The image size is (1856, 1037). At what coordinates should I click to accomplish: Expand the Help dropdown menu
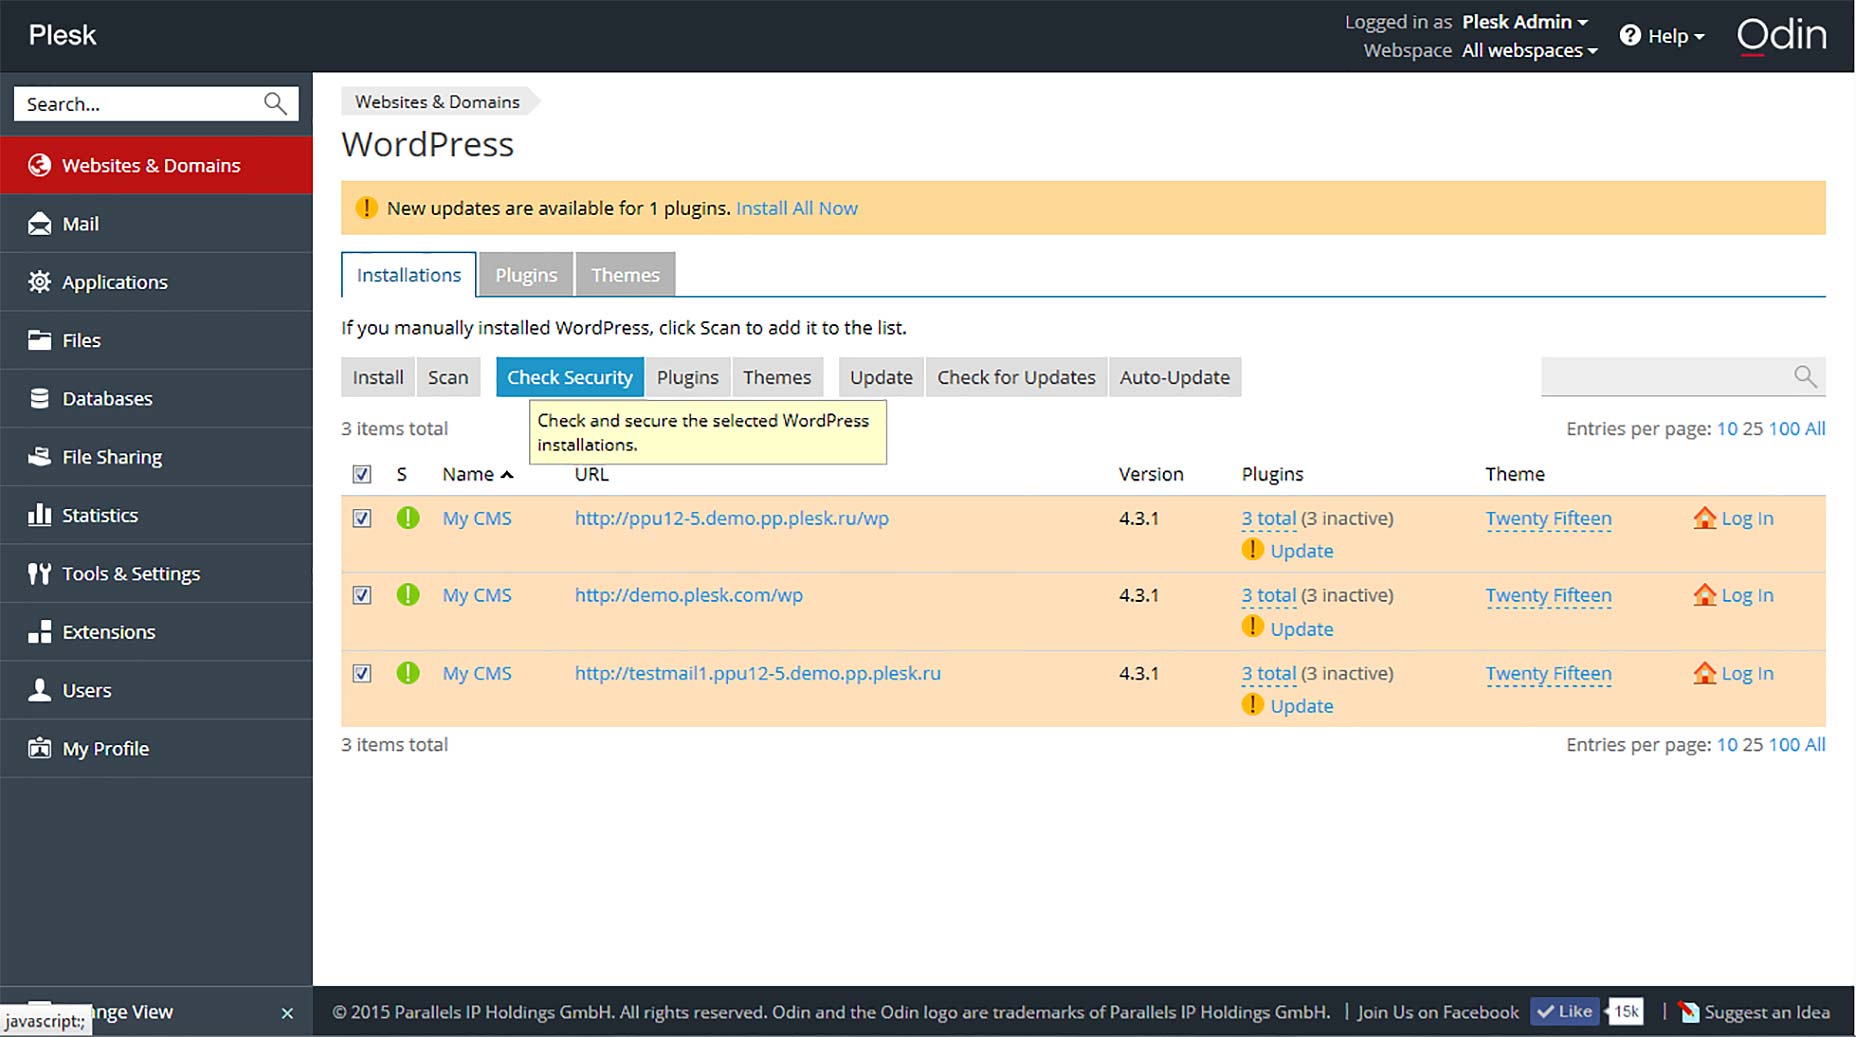(1675, 36)
